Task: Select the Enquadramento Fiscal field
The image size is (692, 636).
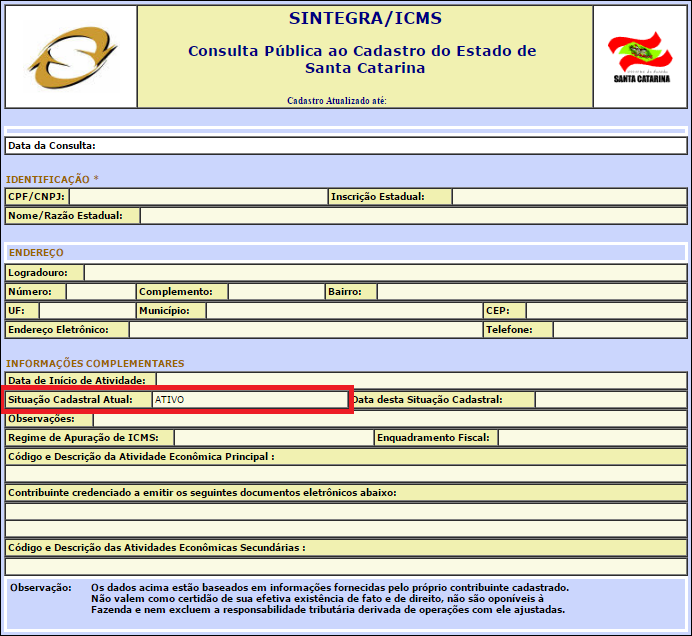Action: click(592, 438)
